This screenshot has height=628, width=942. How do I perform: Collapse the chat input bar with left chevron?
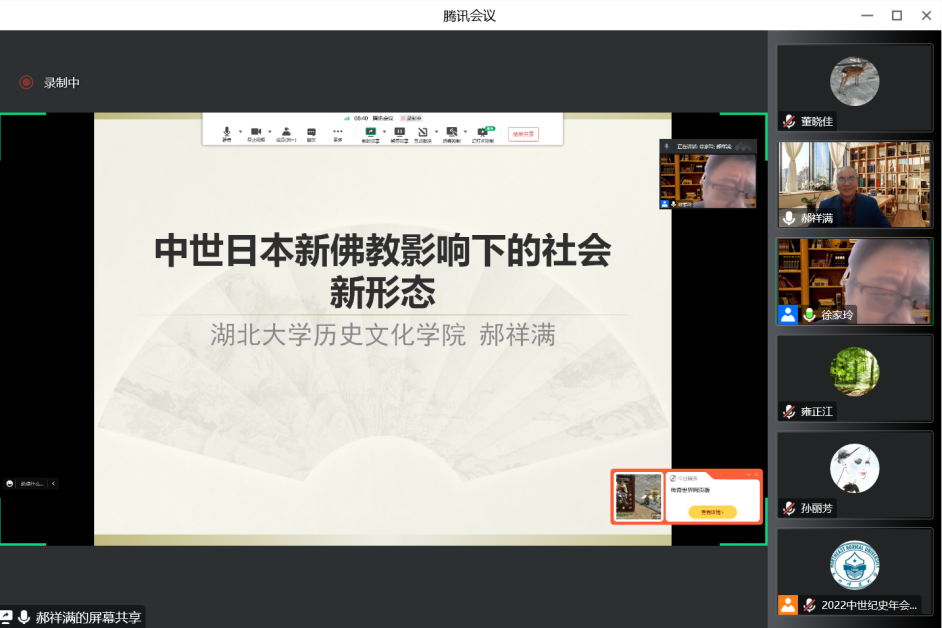pyautogui.click(x=53, y=483)
